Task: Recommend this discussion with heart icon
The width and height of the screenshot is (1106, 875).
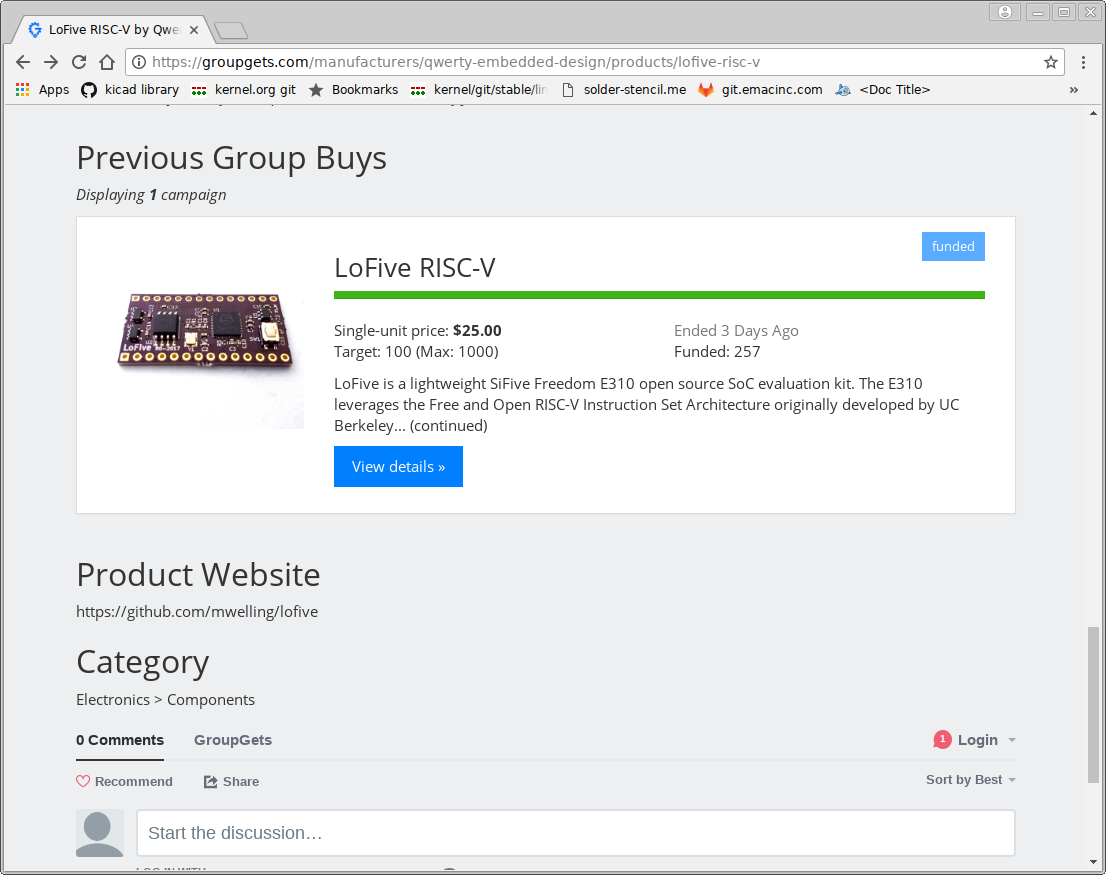Action: click(124, 781)
